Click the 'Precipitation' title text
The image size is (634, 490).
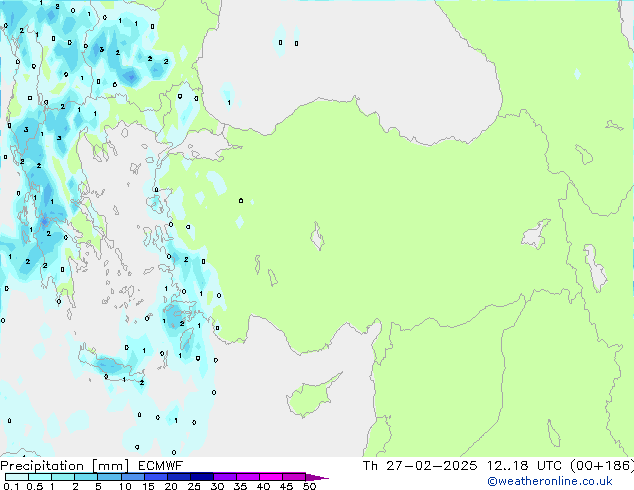pos(42,466)
